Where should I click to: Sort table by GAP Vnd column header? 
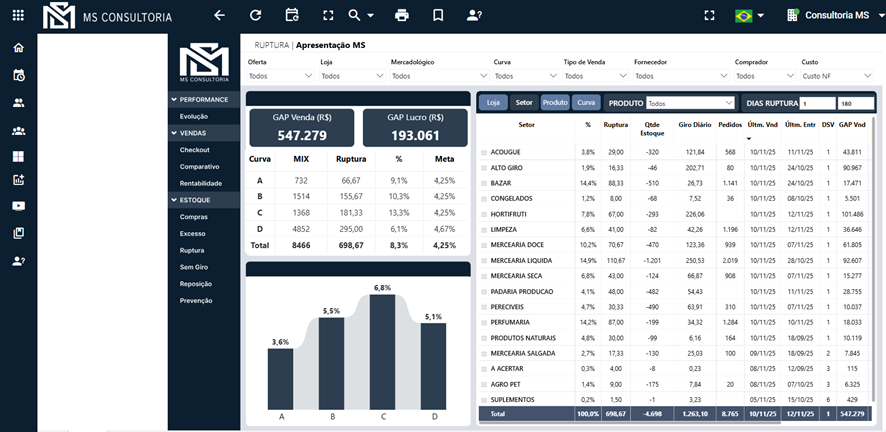852,125
